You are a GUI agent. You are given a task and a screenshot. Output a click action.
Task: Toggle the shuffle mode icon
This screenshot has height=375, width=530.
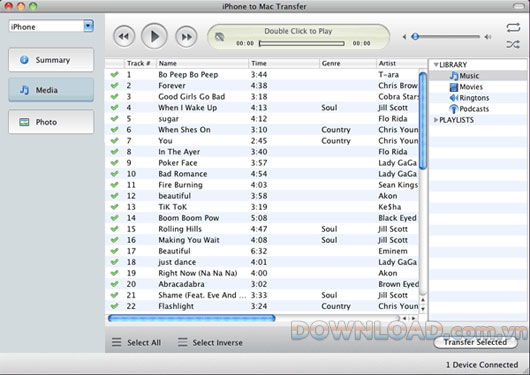513,44
